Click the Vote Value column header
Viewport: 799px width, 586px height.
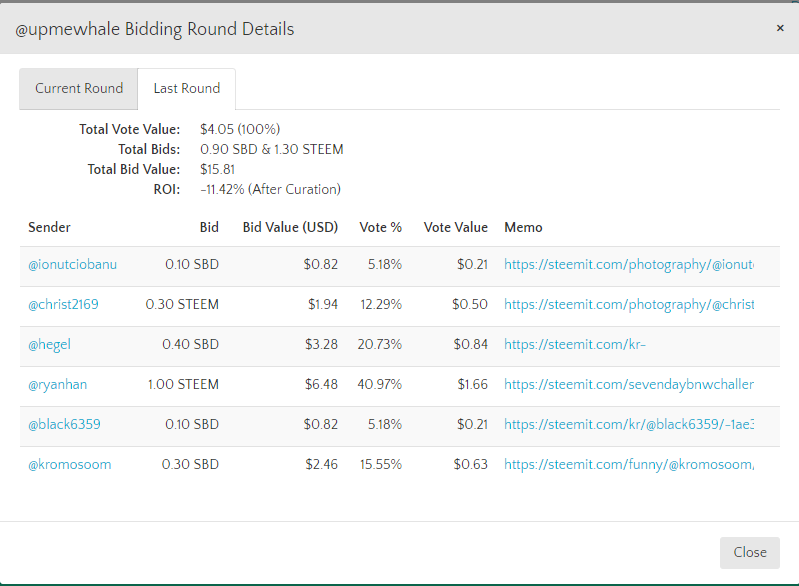click(456, 227)
